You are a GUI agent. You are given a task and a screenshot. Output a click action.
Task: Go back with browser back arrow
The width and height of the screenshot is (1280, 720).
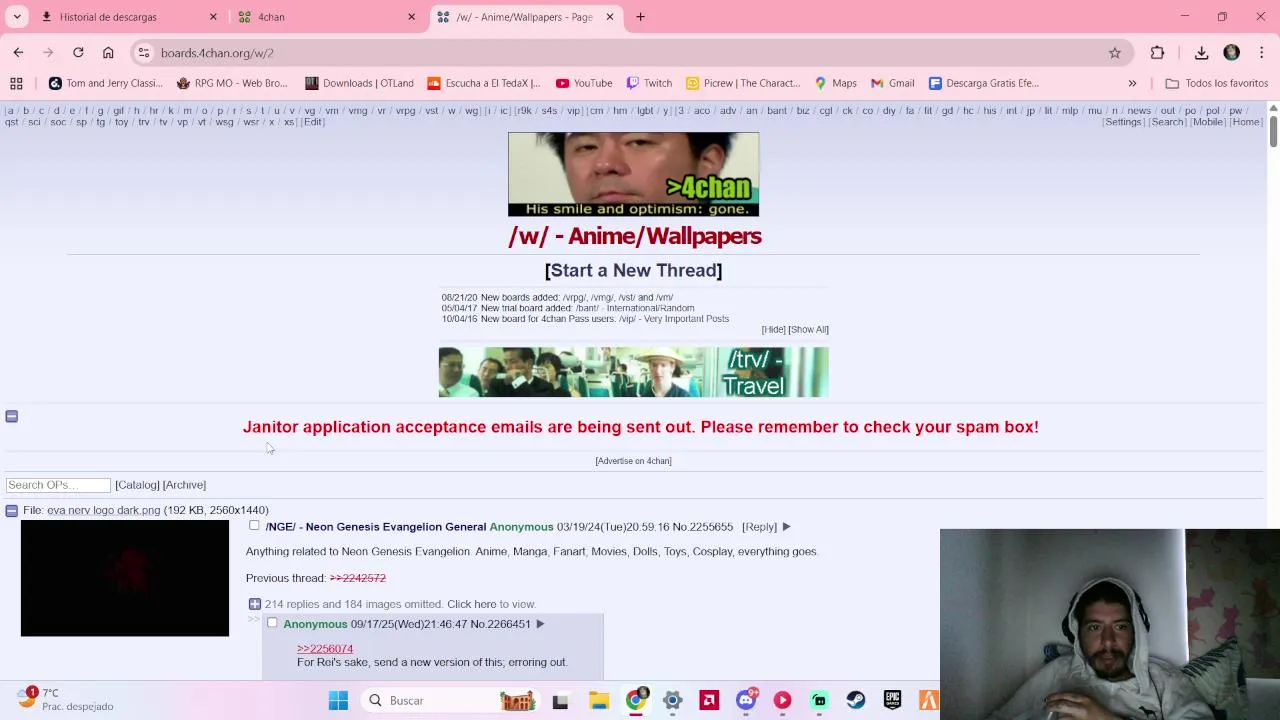tap(18, 53)
